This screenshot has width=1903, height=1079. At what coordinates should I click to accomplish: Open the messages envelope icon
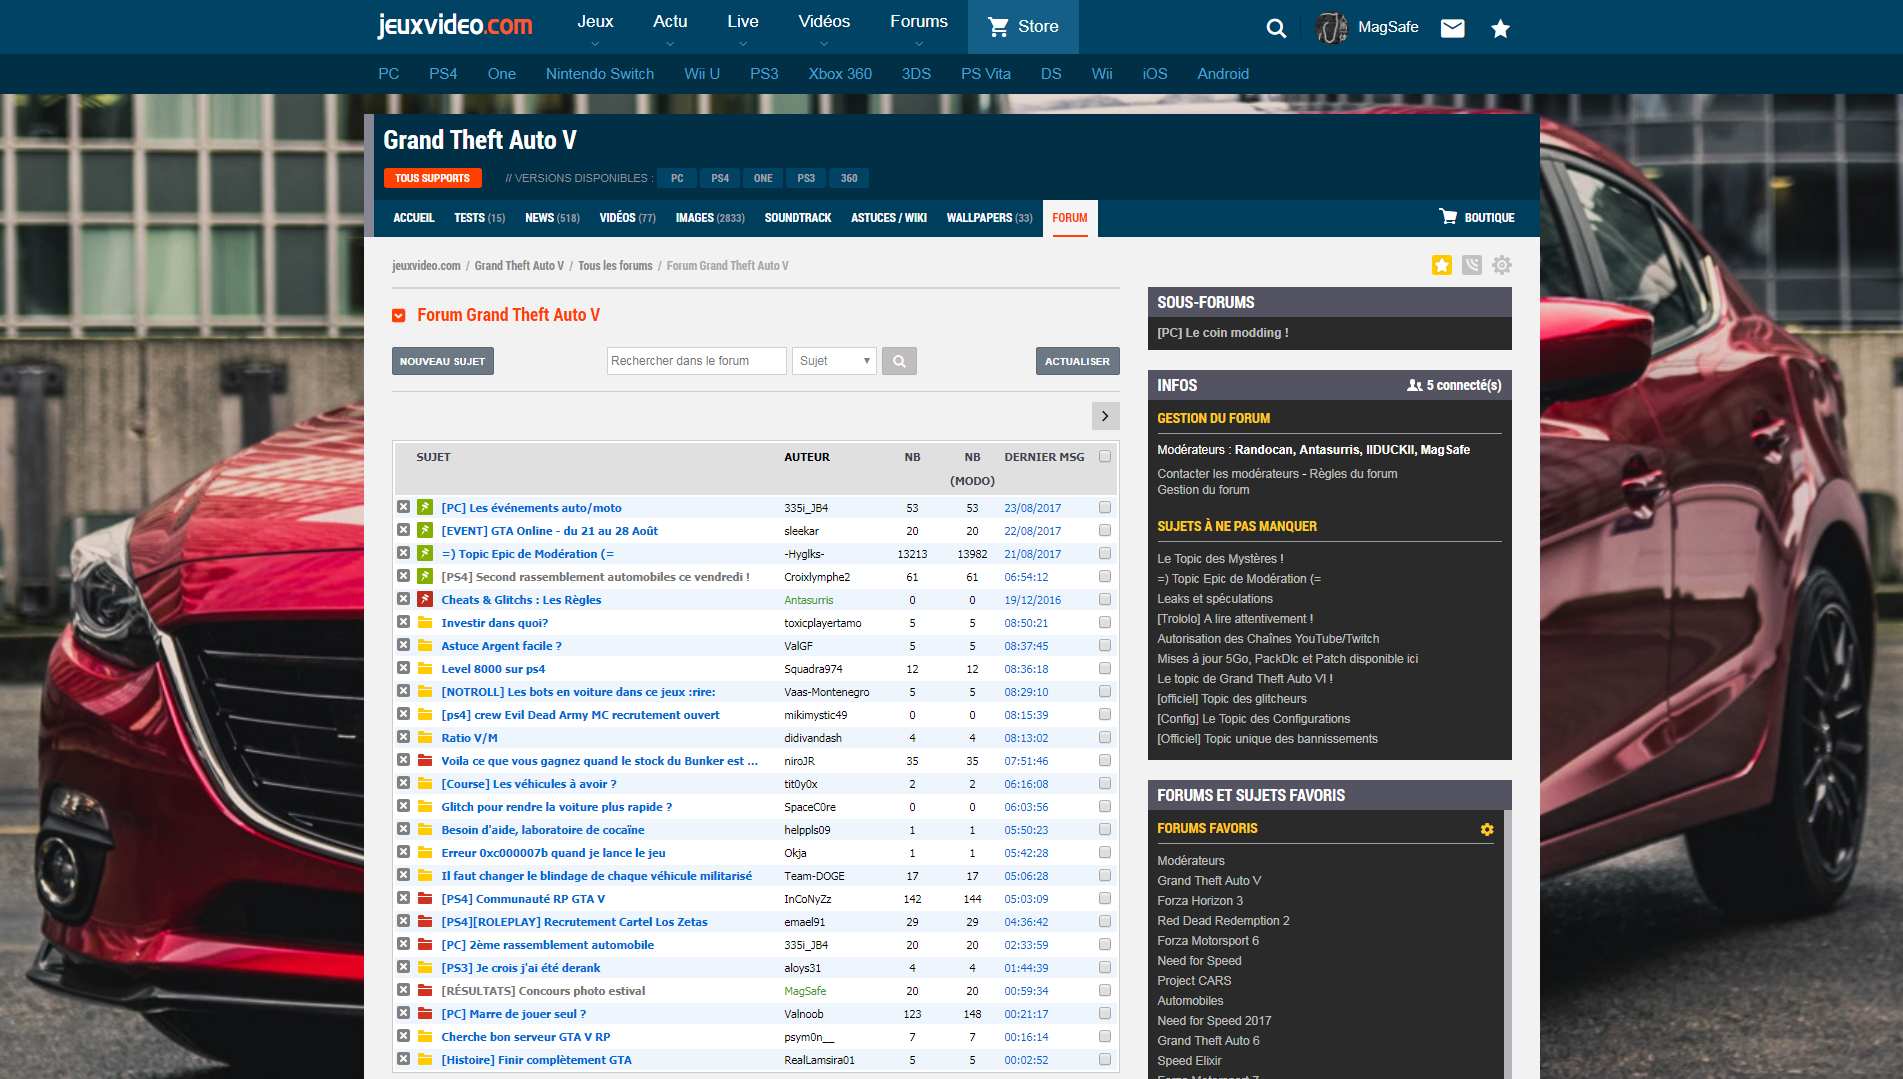pyautogui.click(x=1452, y=28)
